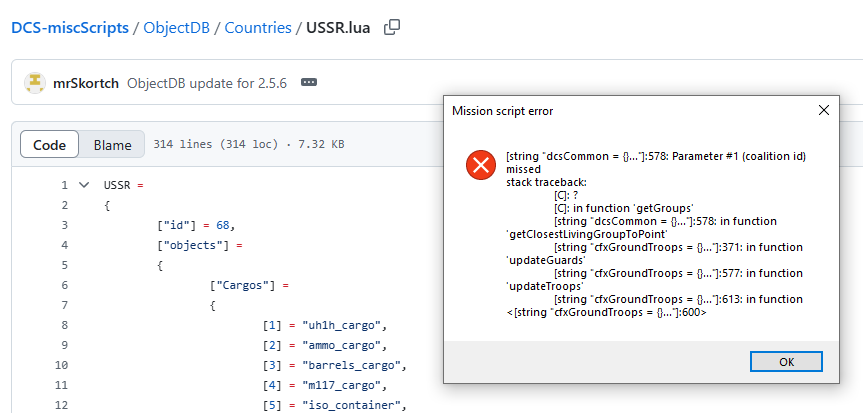This screenshot has height=413, width=863.
Task: Open mrSkortch user profile link
Action: point(85,83)
